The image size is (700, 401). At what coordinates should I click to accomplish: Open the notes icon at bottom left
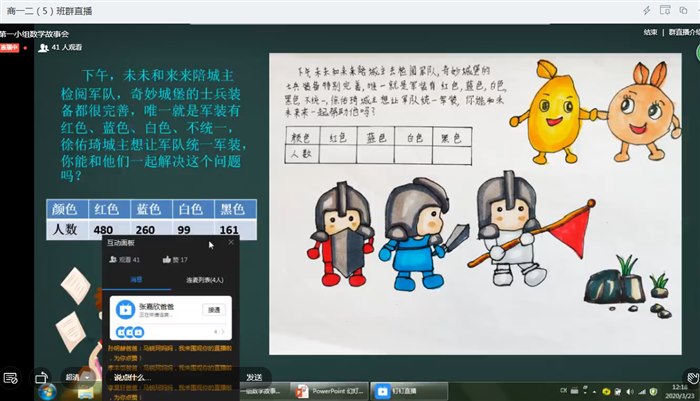tap(9, 378)
